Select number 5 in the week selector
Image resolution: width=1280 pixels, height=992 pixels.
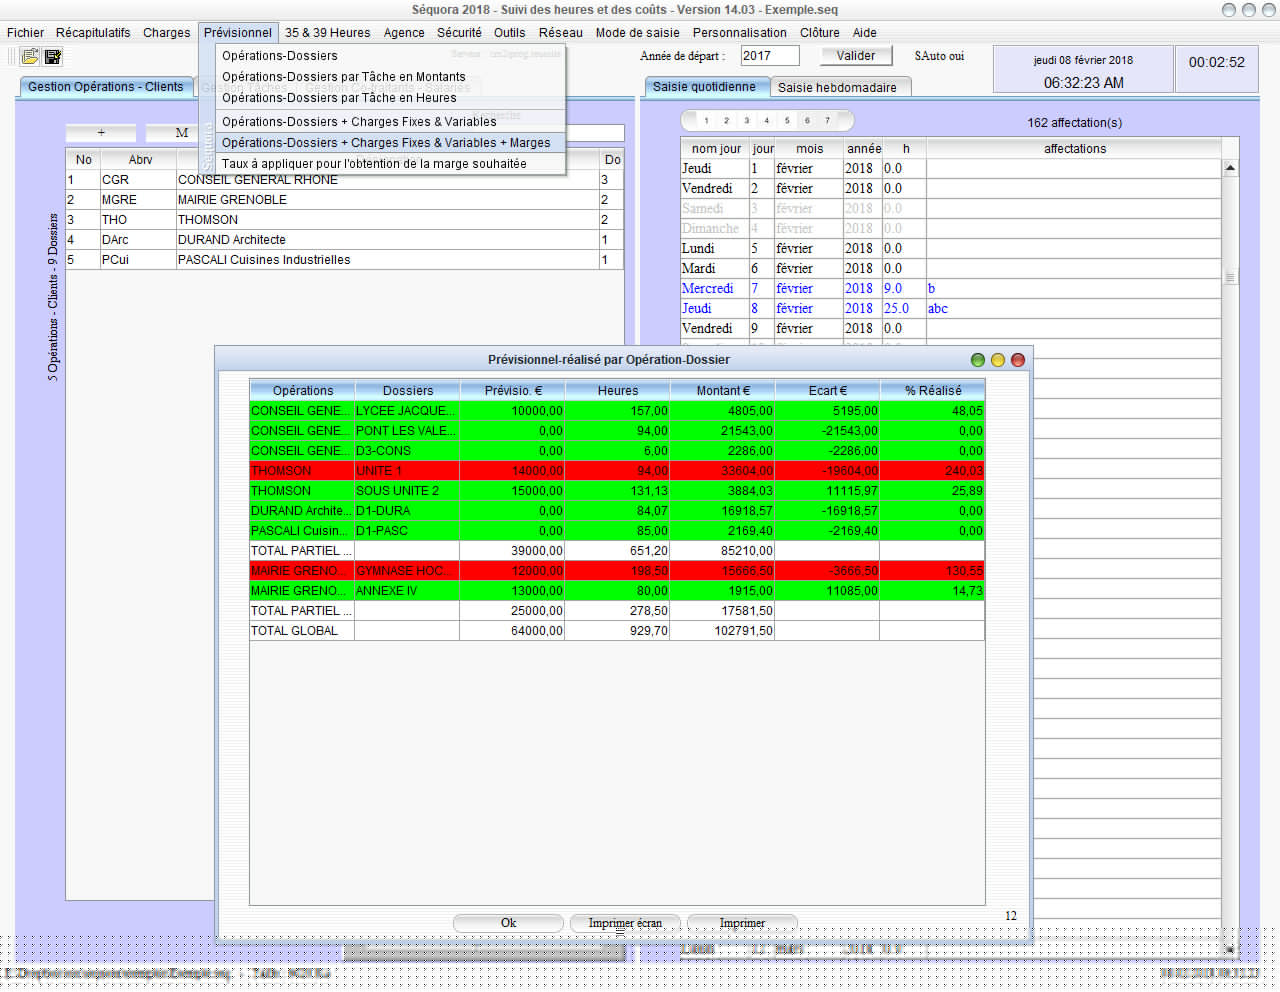(x=787, y=121)
